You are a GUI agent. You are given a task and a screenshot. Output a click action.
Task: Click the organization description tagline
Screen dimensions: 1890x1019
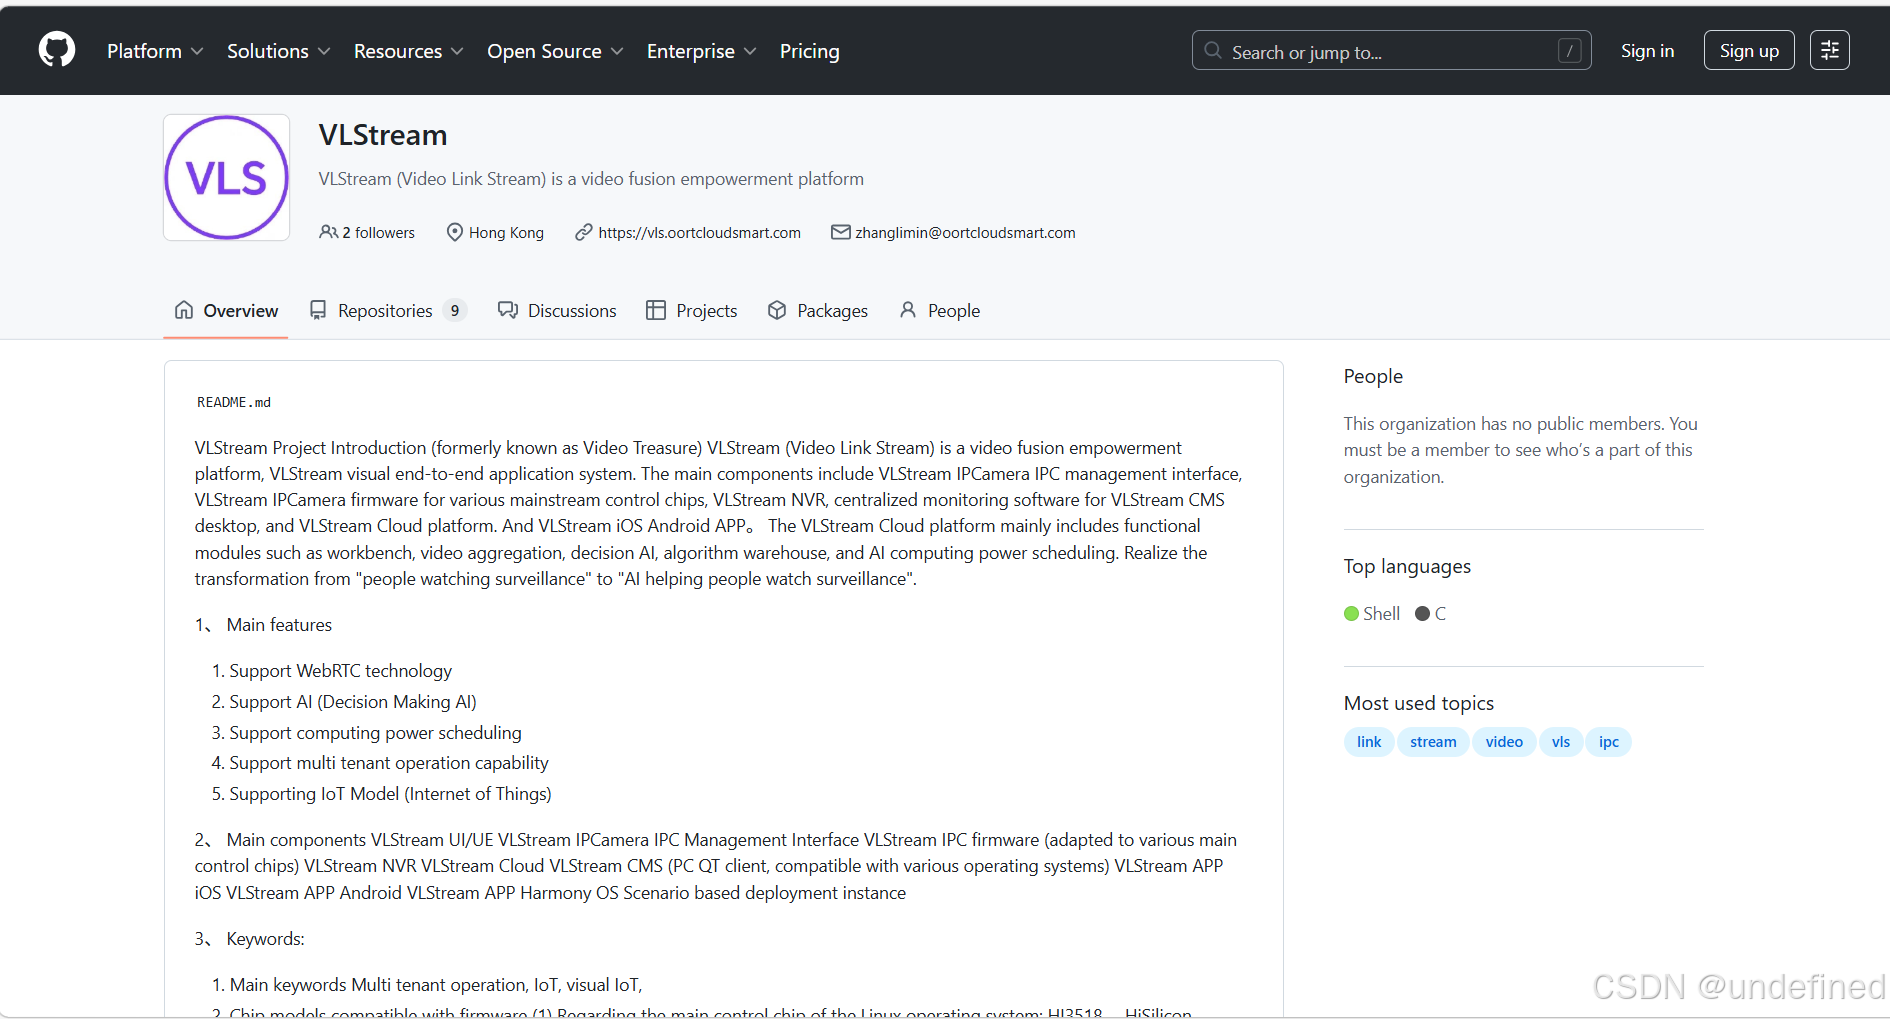[x=591, y=179]
